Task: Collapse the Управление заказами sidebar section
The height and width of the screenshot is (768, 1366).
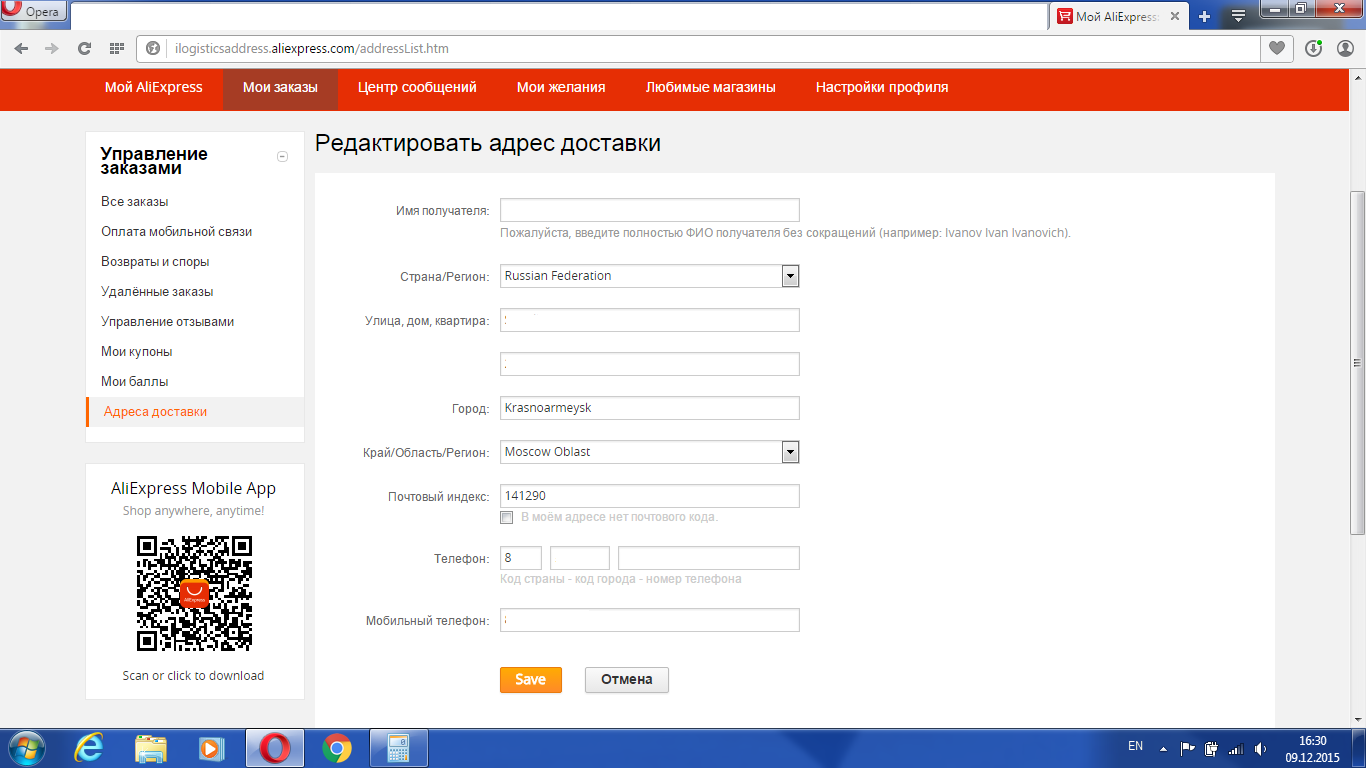Action: [282, 156]
